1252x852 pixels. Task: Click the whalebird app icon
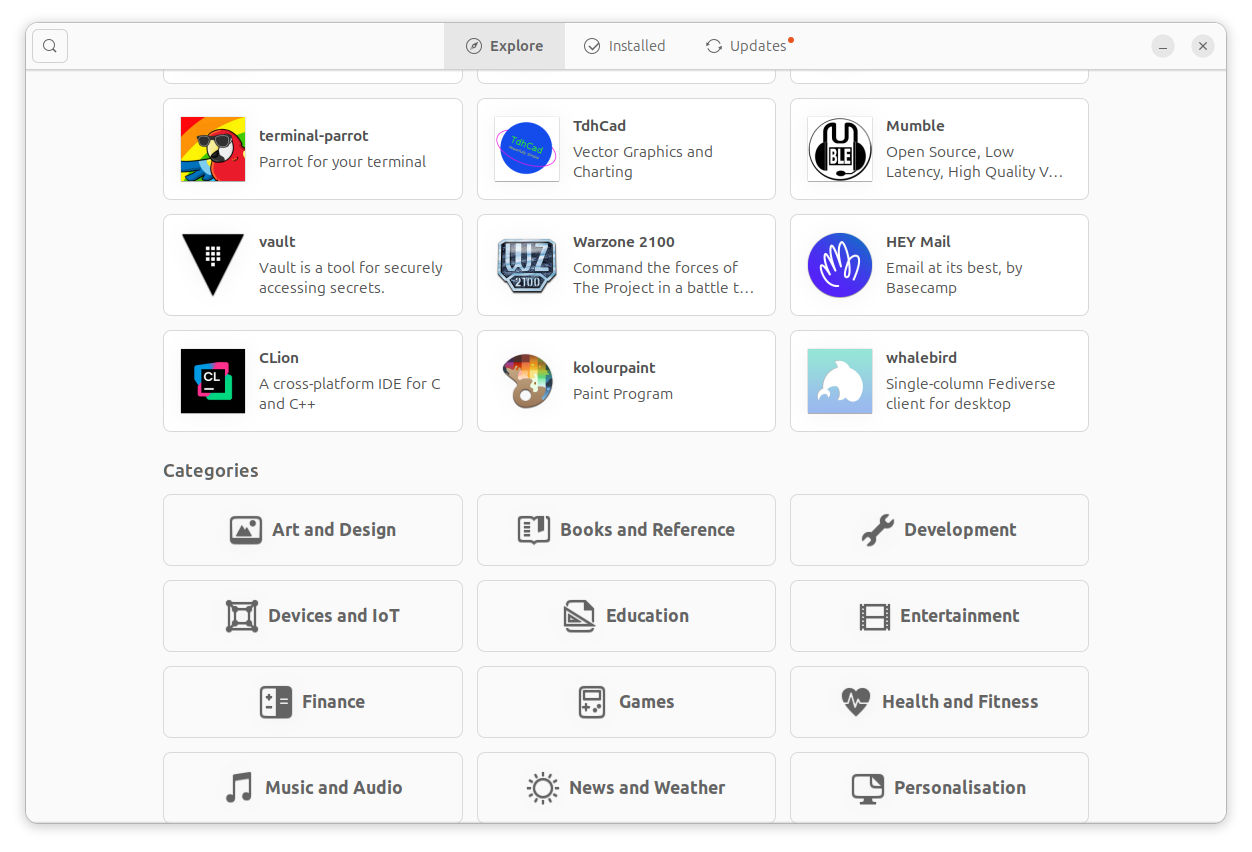(840, 381)
